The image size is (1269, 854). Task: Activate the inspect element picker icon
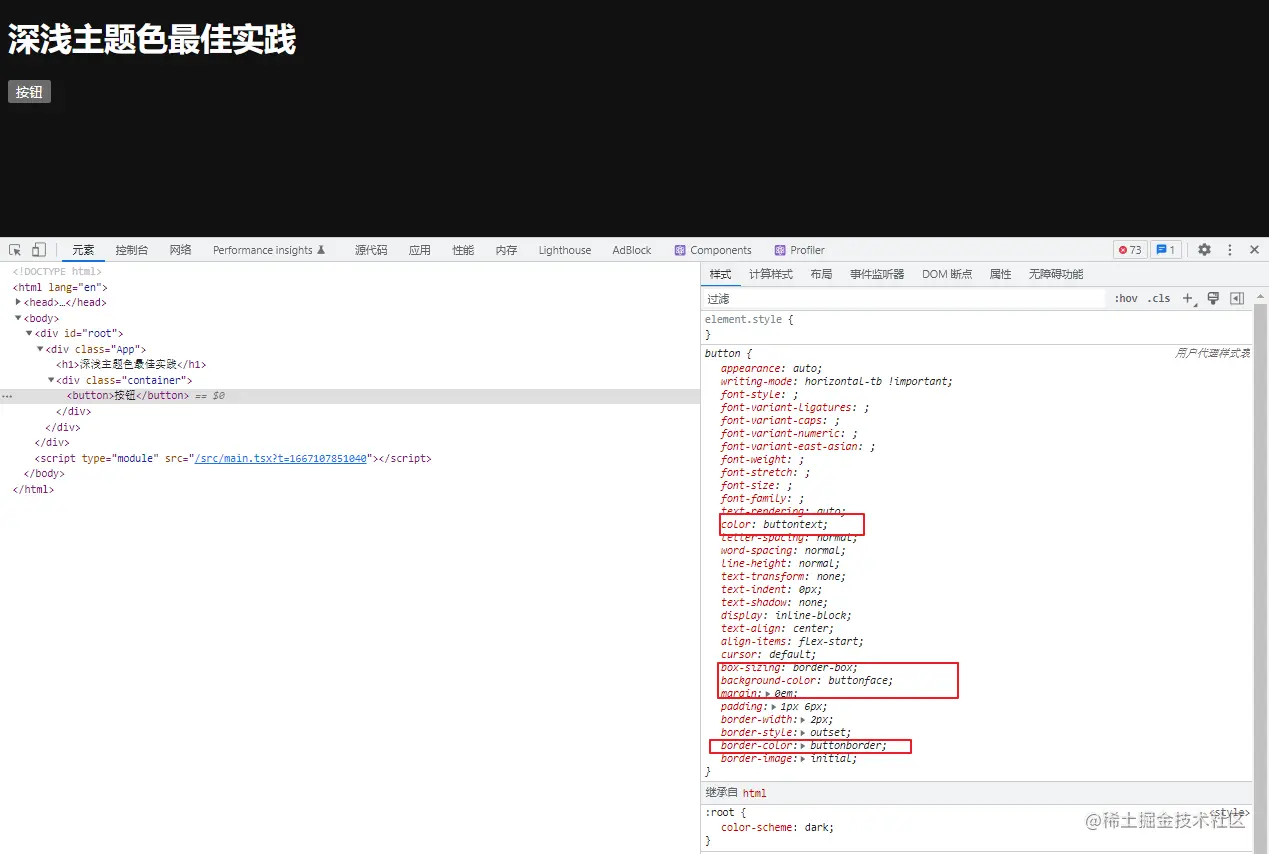click(x=15, y=250)
